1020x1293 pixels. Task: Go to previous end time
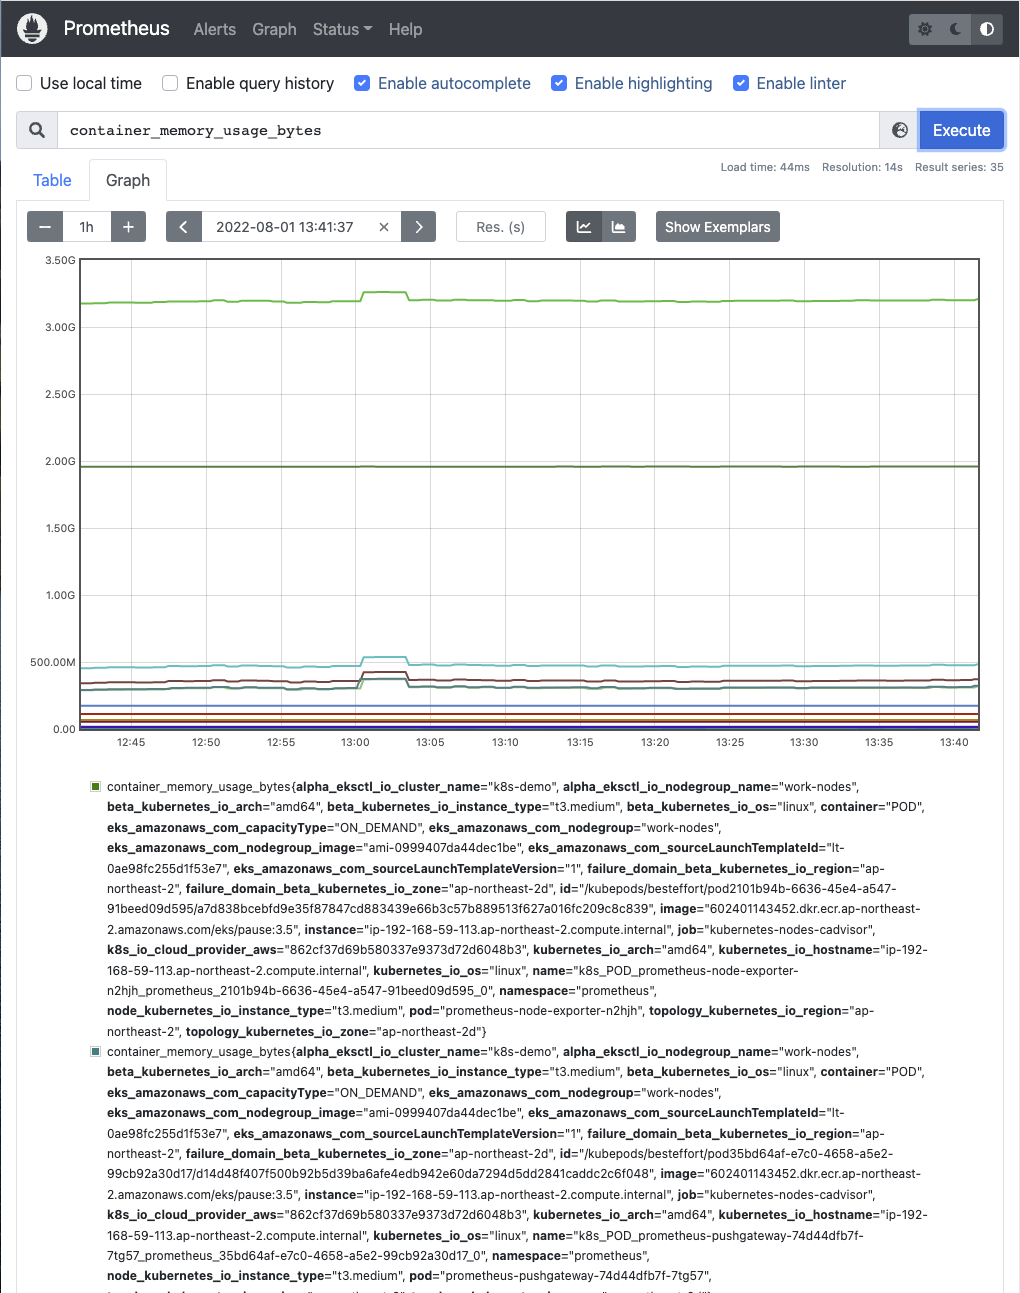[x=184, y=227]
